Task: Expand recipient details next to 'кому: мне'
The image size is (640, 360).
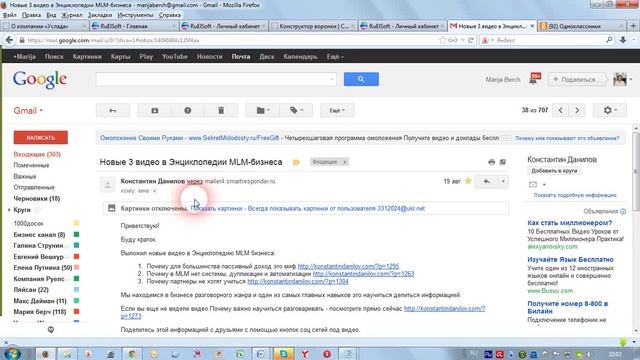Action: (154, 191)
